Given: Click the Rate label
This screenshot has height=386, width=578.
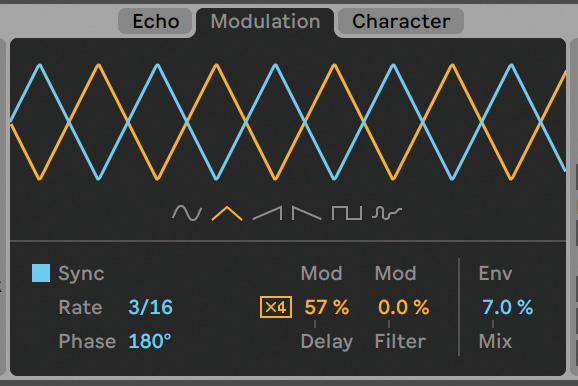Looking at the screenshot, I should coord(80,307).
